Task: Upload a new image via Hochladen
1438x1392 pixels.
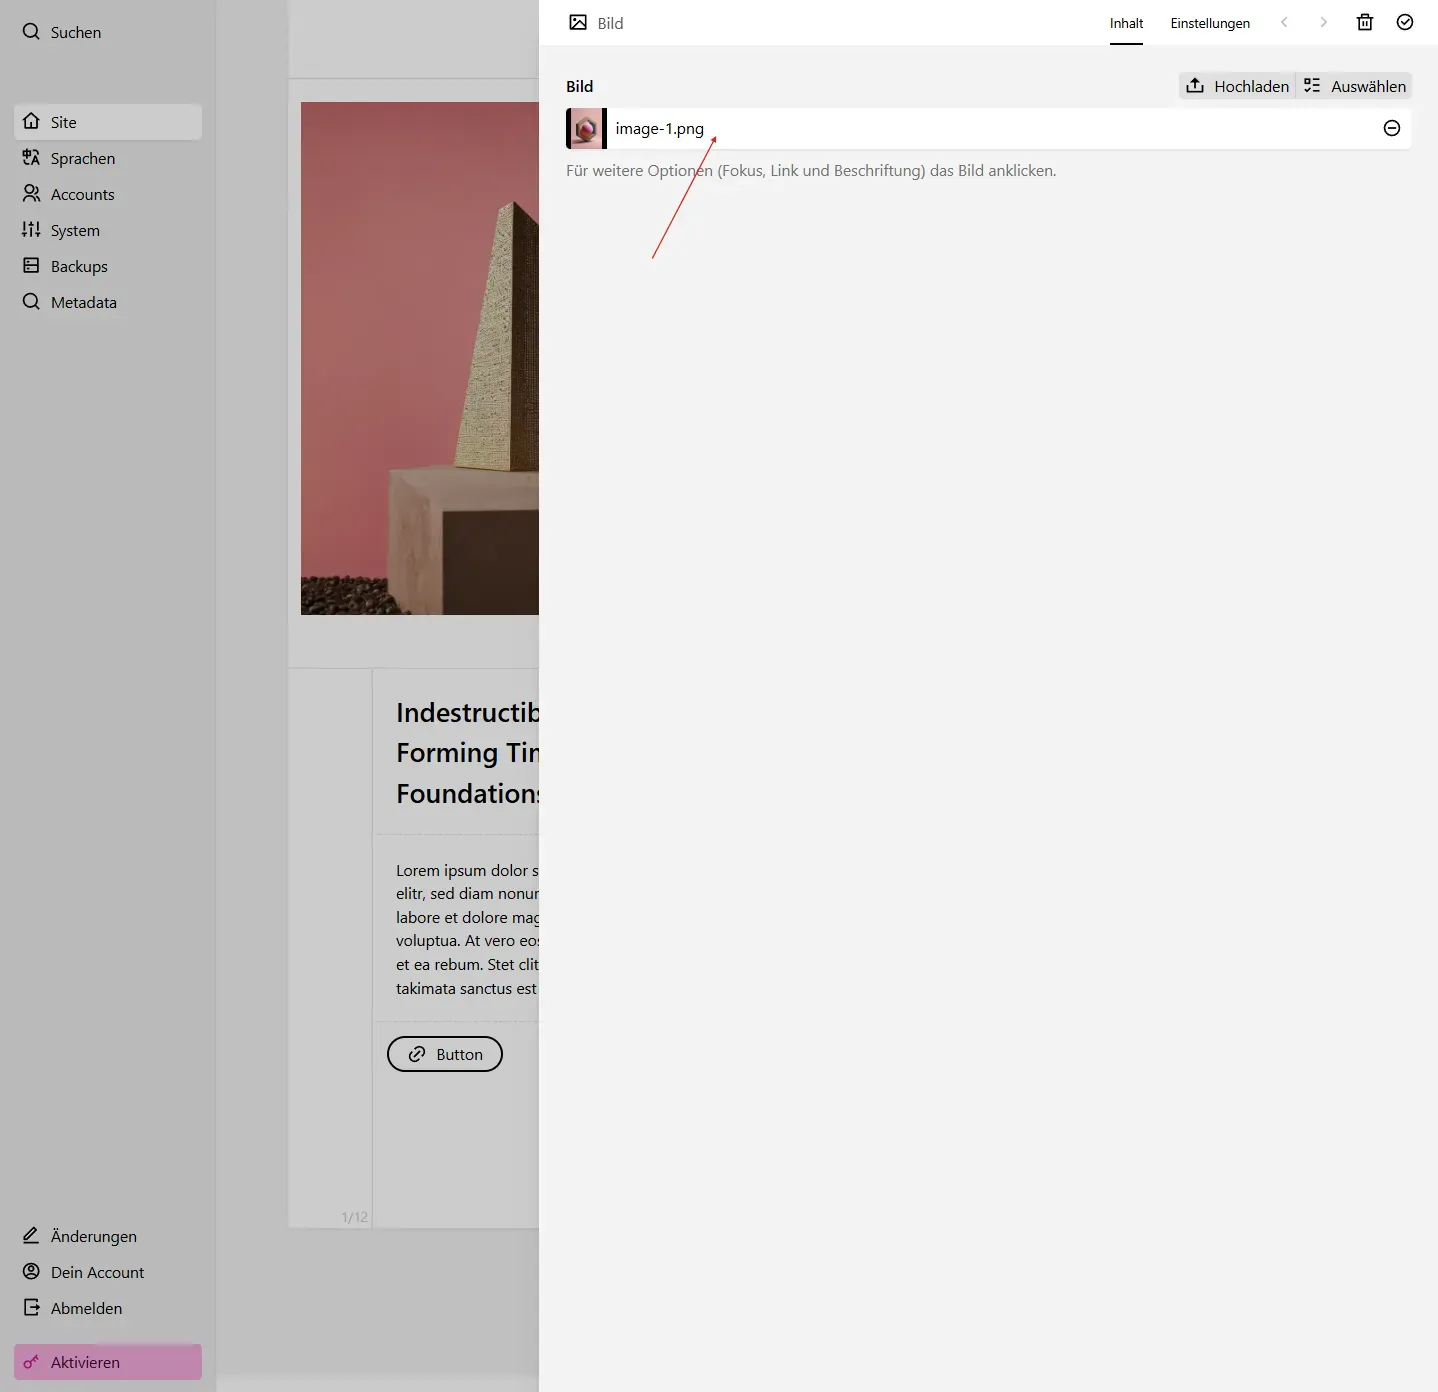Action: [1237, 86]
